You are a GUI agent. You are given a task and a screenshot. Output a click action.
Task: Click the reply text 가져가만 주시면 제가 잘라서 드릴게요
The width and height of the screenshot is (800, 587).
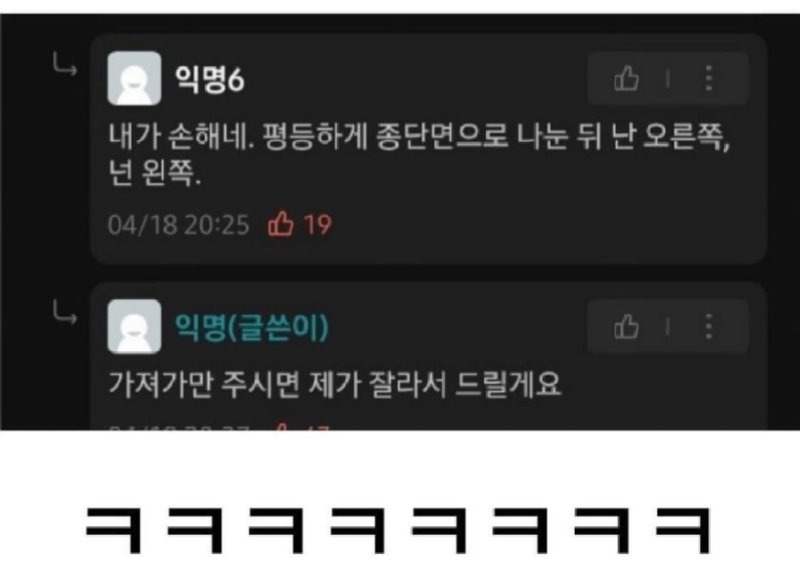[x=335, y=384]
